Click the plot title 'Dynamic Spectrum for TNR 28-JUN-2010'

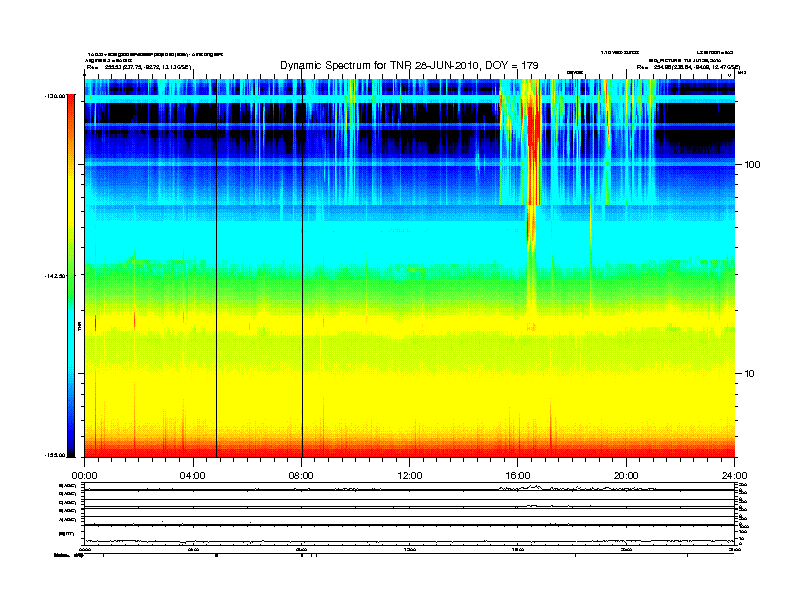(409, 65)
